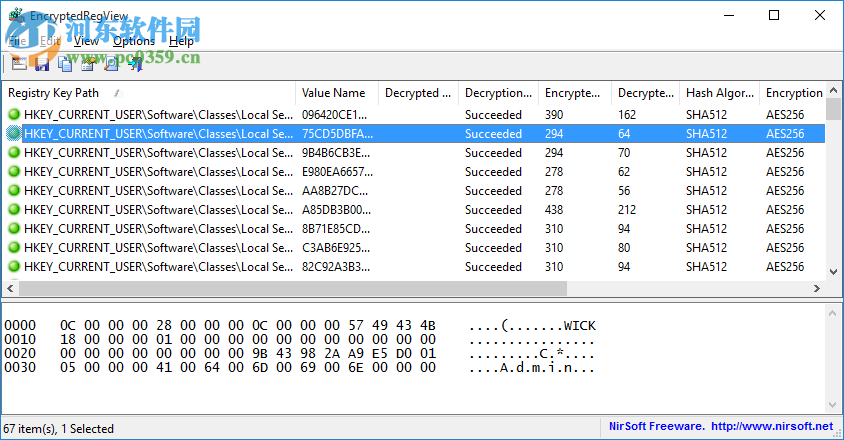This screenshot has height=440, width=844.
Task: Click decrypted size 162 cell
Action: (627, 115)
